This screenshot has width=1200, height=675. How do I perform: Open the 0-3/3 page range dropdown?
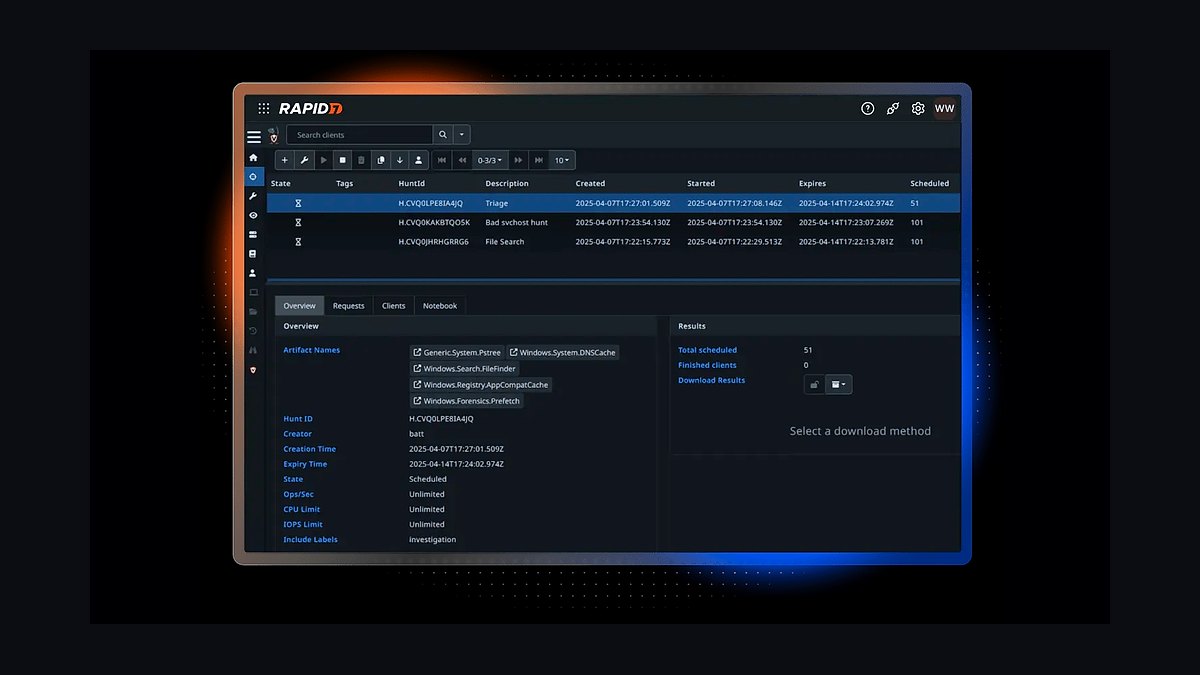490,160
